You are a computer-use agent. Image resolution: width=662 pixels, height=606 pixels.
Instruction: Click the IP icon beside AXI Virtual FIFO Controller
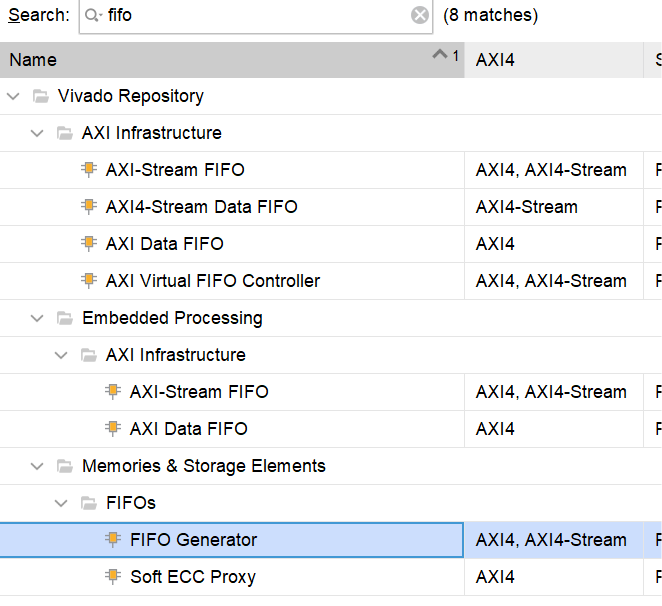[89, 280]
